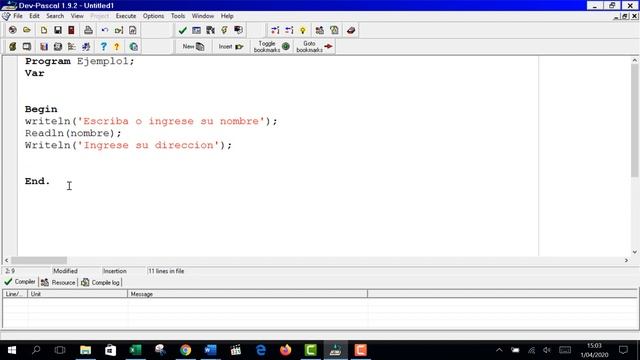Screen dimensions: 640x360
Task: Open the Search menu
Action: point(55,16)
